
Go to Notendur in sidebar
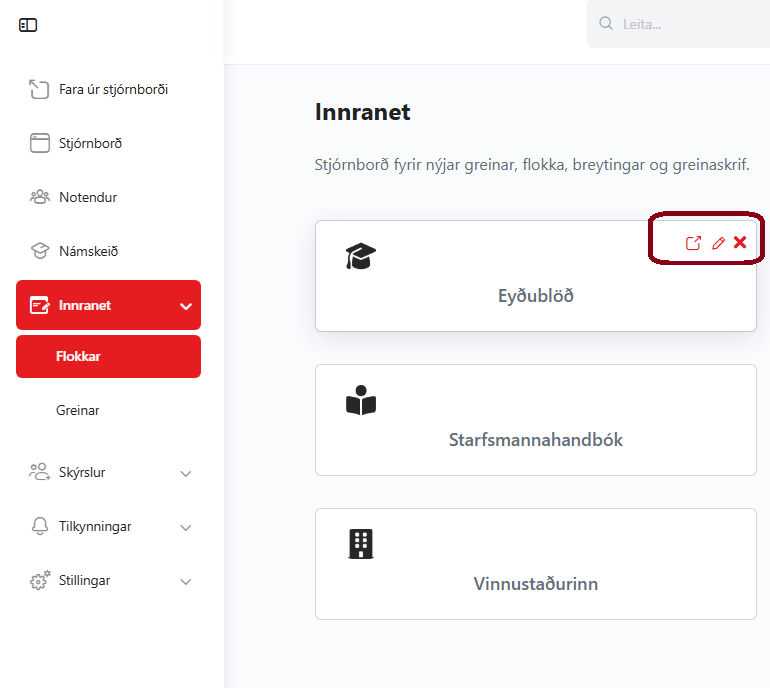coord(88,197)
